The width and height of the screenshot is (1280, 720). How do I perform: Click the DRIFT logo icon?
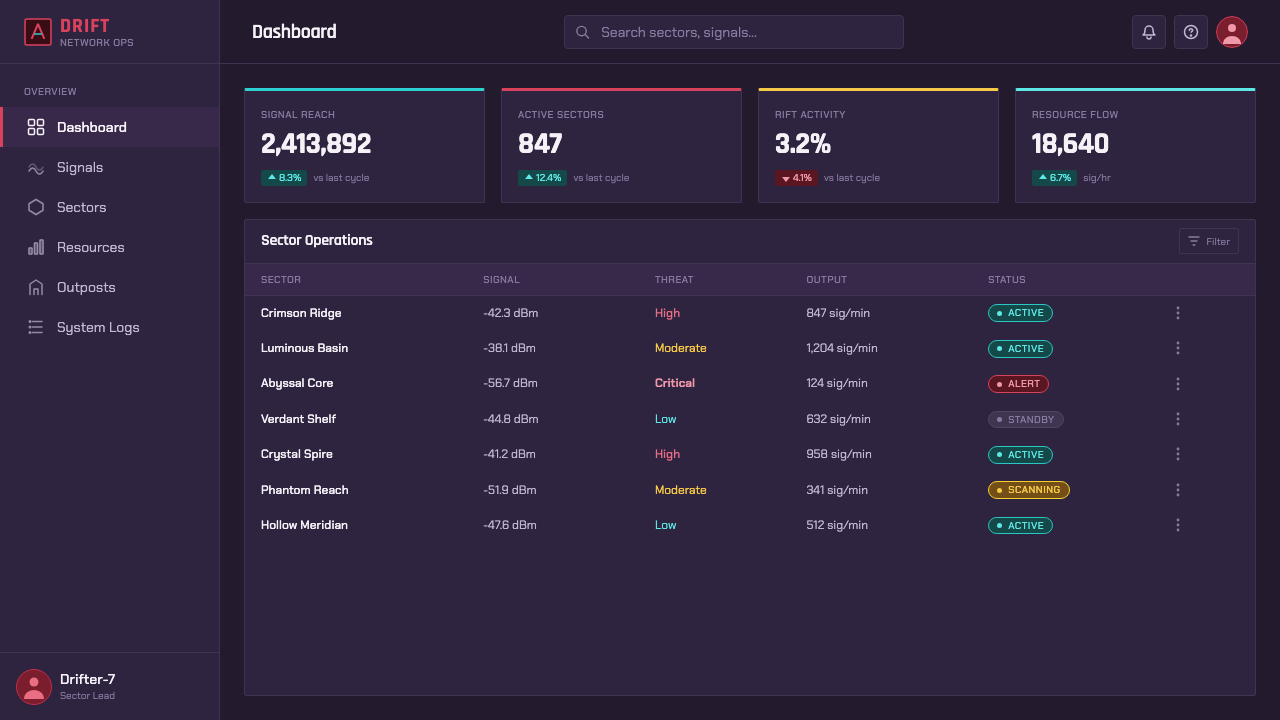(38, 32)
